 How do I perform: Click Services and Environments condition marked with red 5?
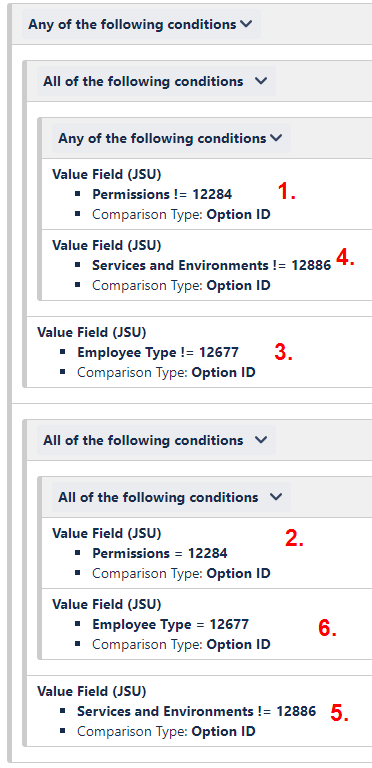196,711
